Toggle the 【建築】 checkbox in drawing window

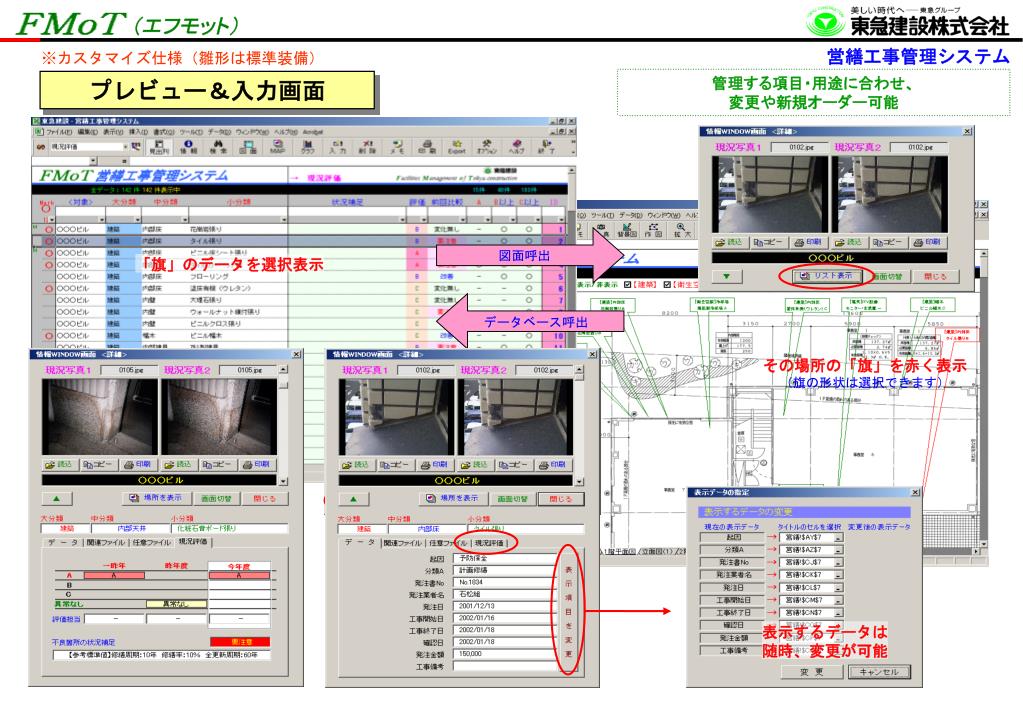click(627, 285)
